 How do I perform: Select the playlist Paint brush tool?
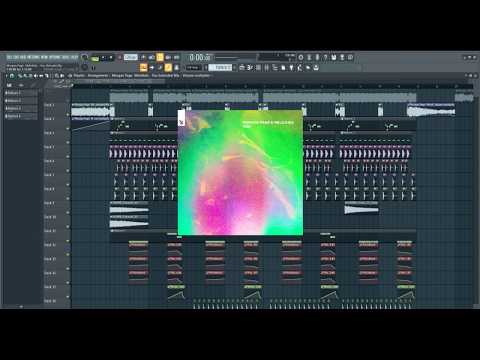pos(24,76)
